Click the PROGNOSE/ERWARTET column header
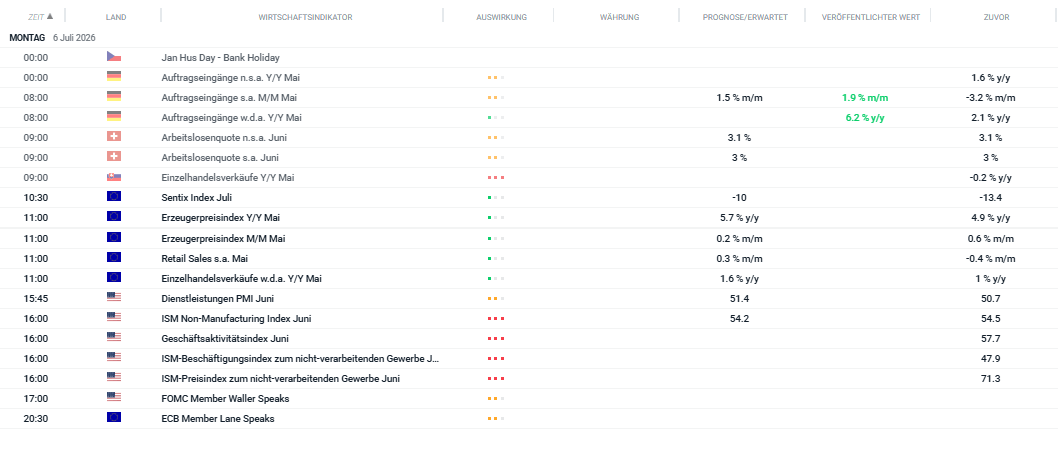The image size is (1058, 454). pyautogui.click(x=744, y=17)
